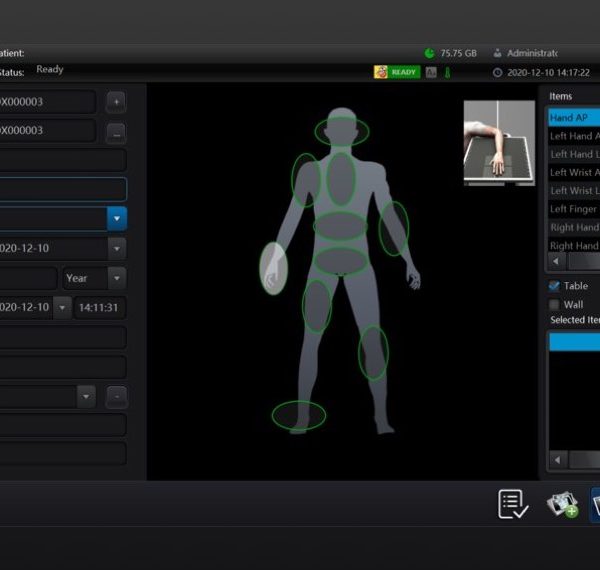
Task: Select the foot region on body diagram
Action: 299,415
